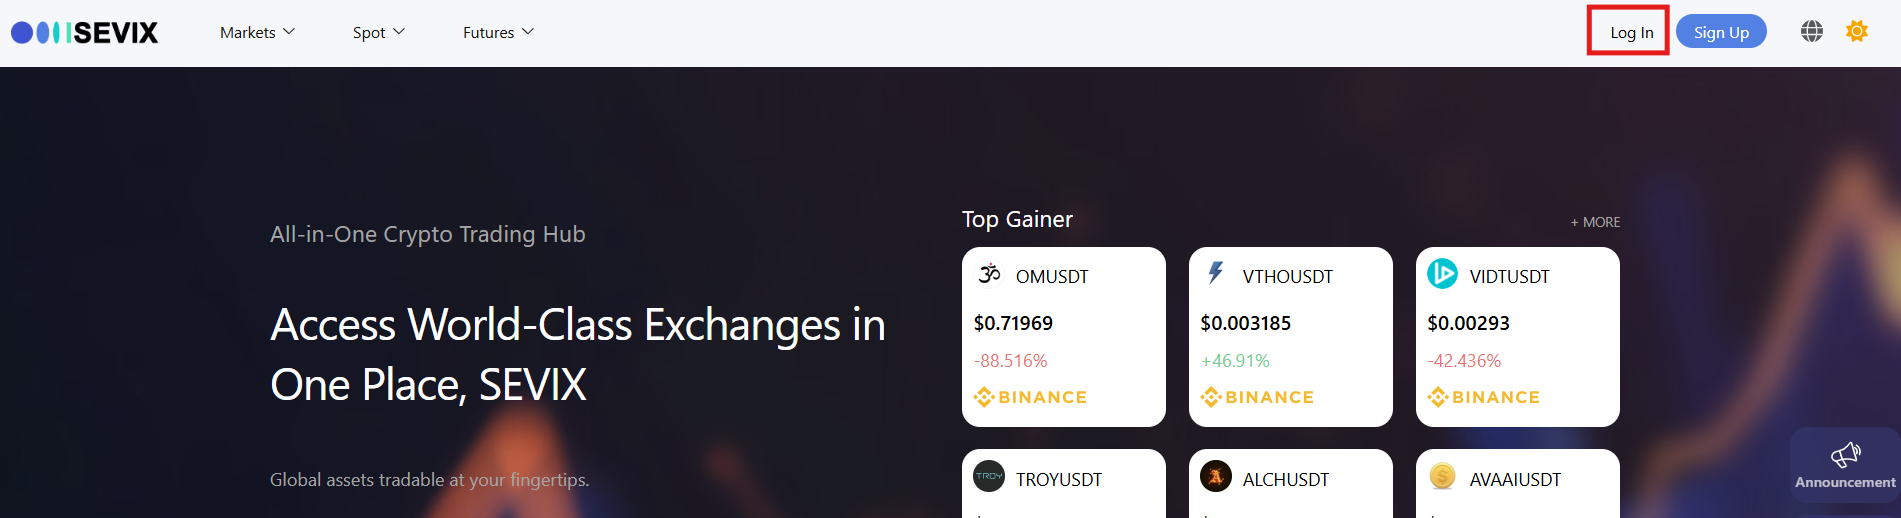Viewport: 1901px width, 518px height.
Task: Click the VTHOUSDT lightning coin icon
Action: click(1216, 274)
